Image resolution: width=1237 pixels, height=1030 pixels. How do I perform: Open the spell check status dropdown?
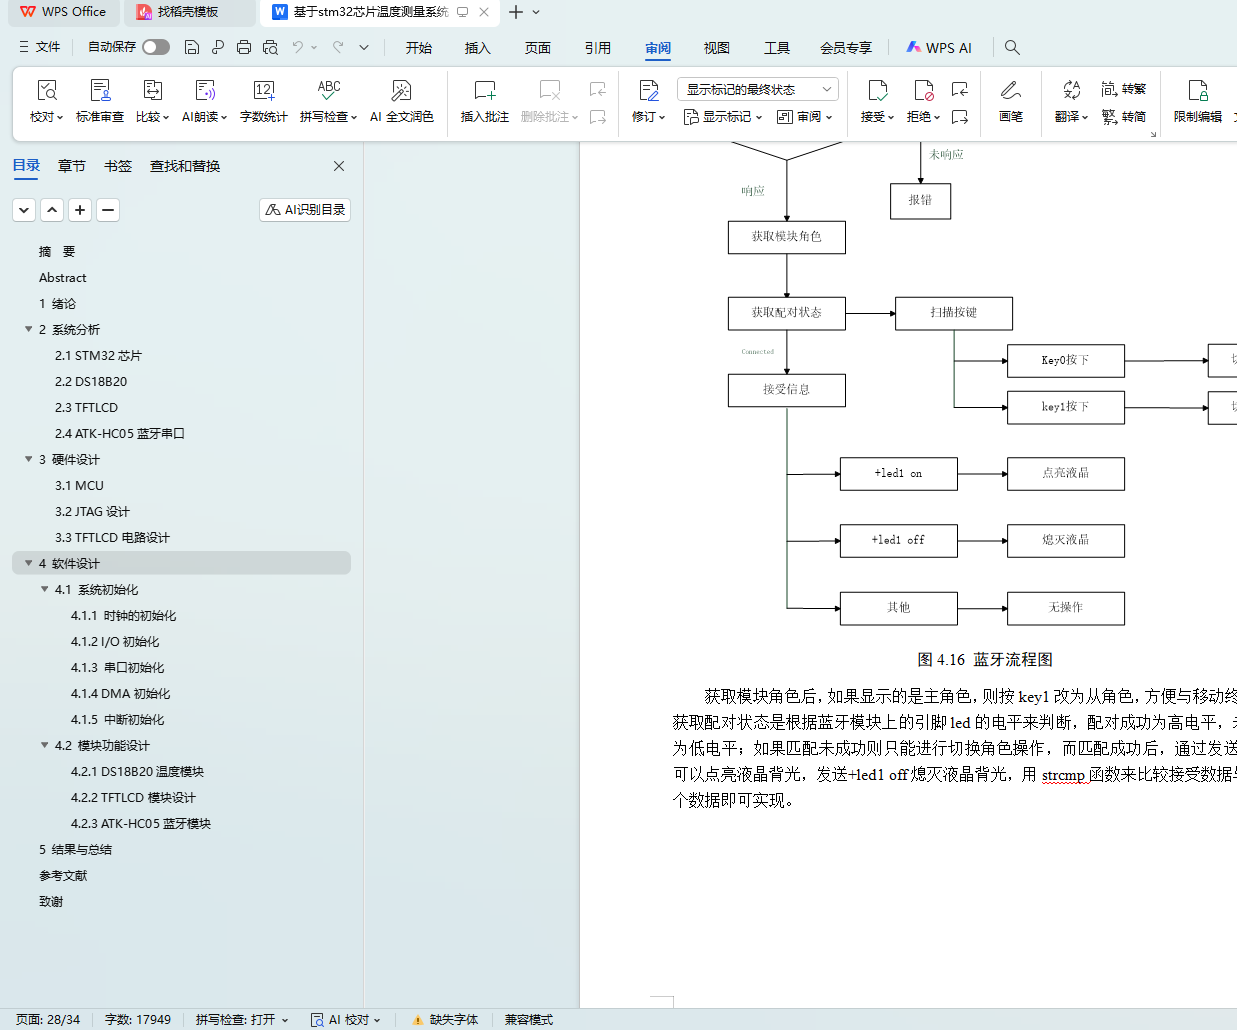(242, 1020)
